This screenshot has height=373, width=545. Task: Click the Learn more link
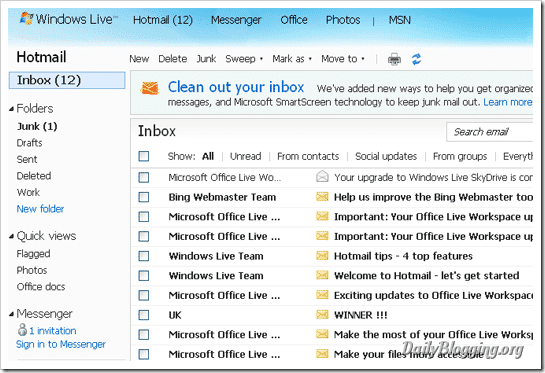point(507,102)
